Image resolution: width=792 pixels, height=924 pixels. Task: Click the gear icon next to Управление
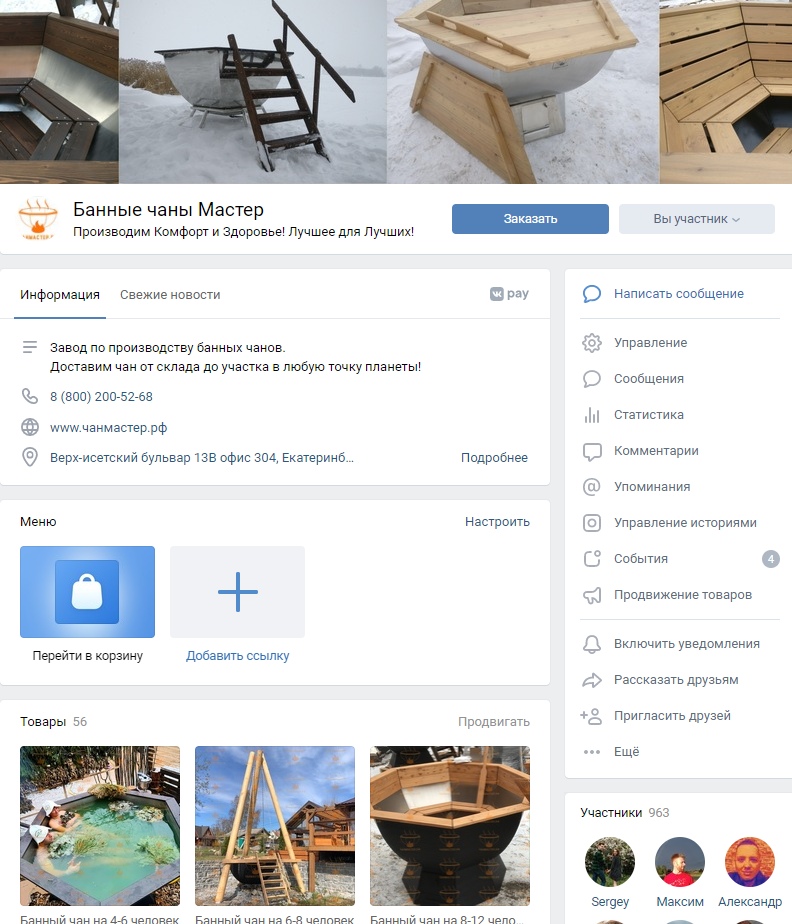tap(592, 342)
